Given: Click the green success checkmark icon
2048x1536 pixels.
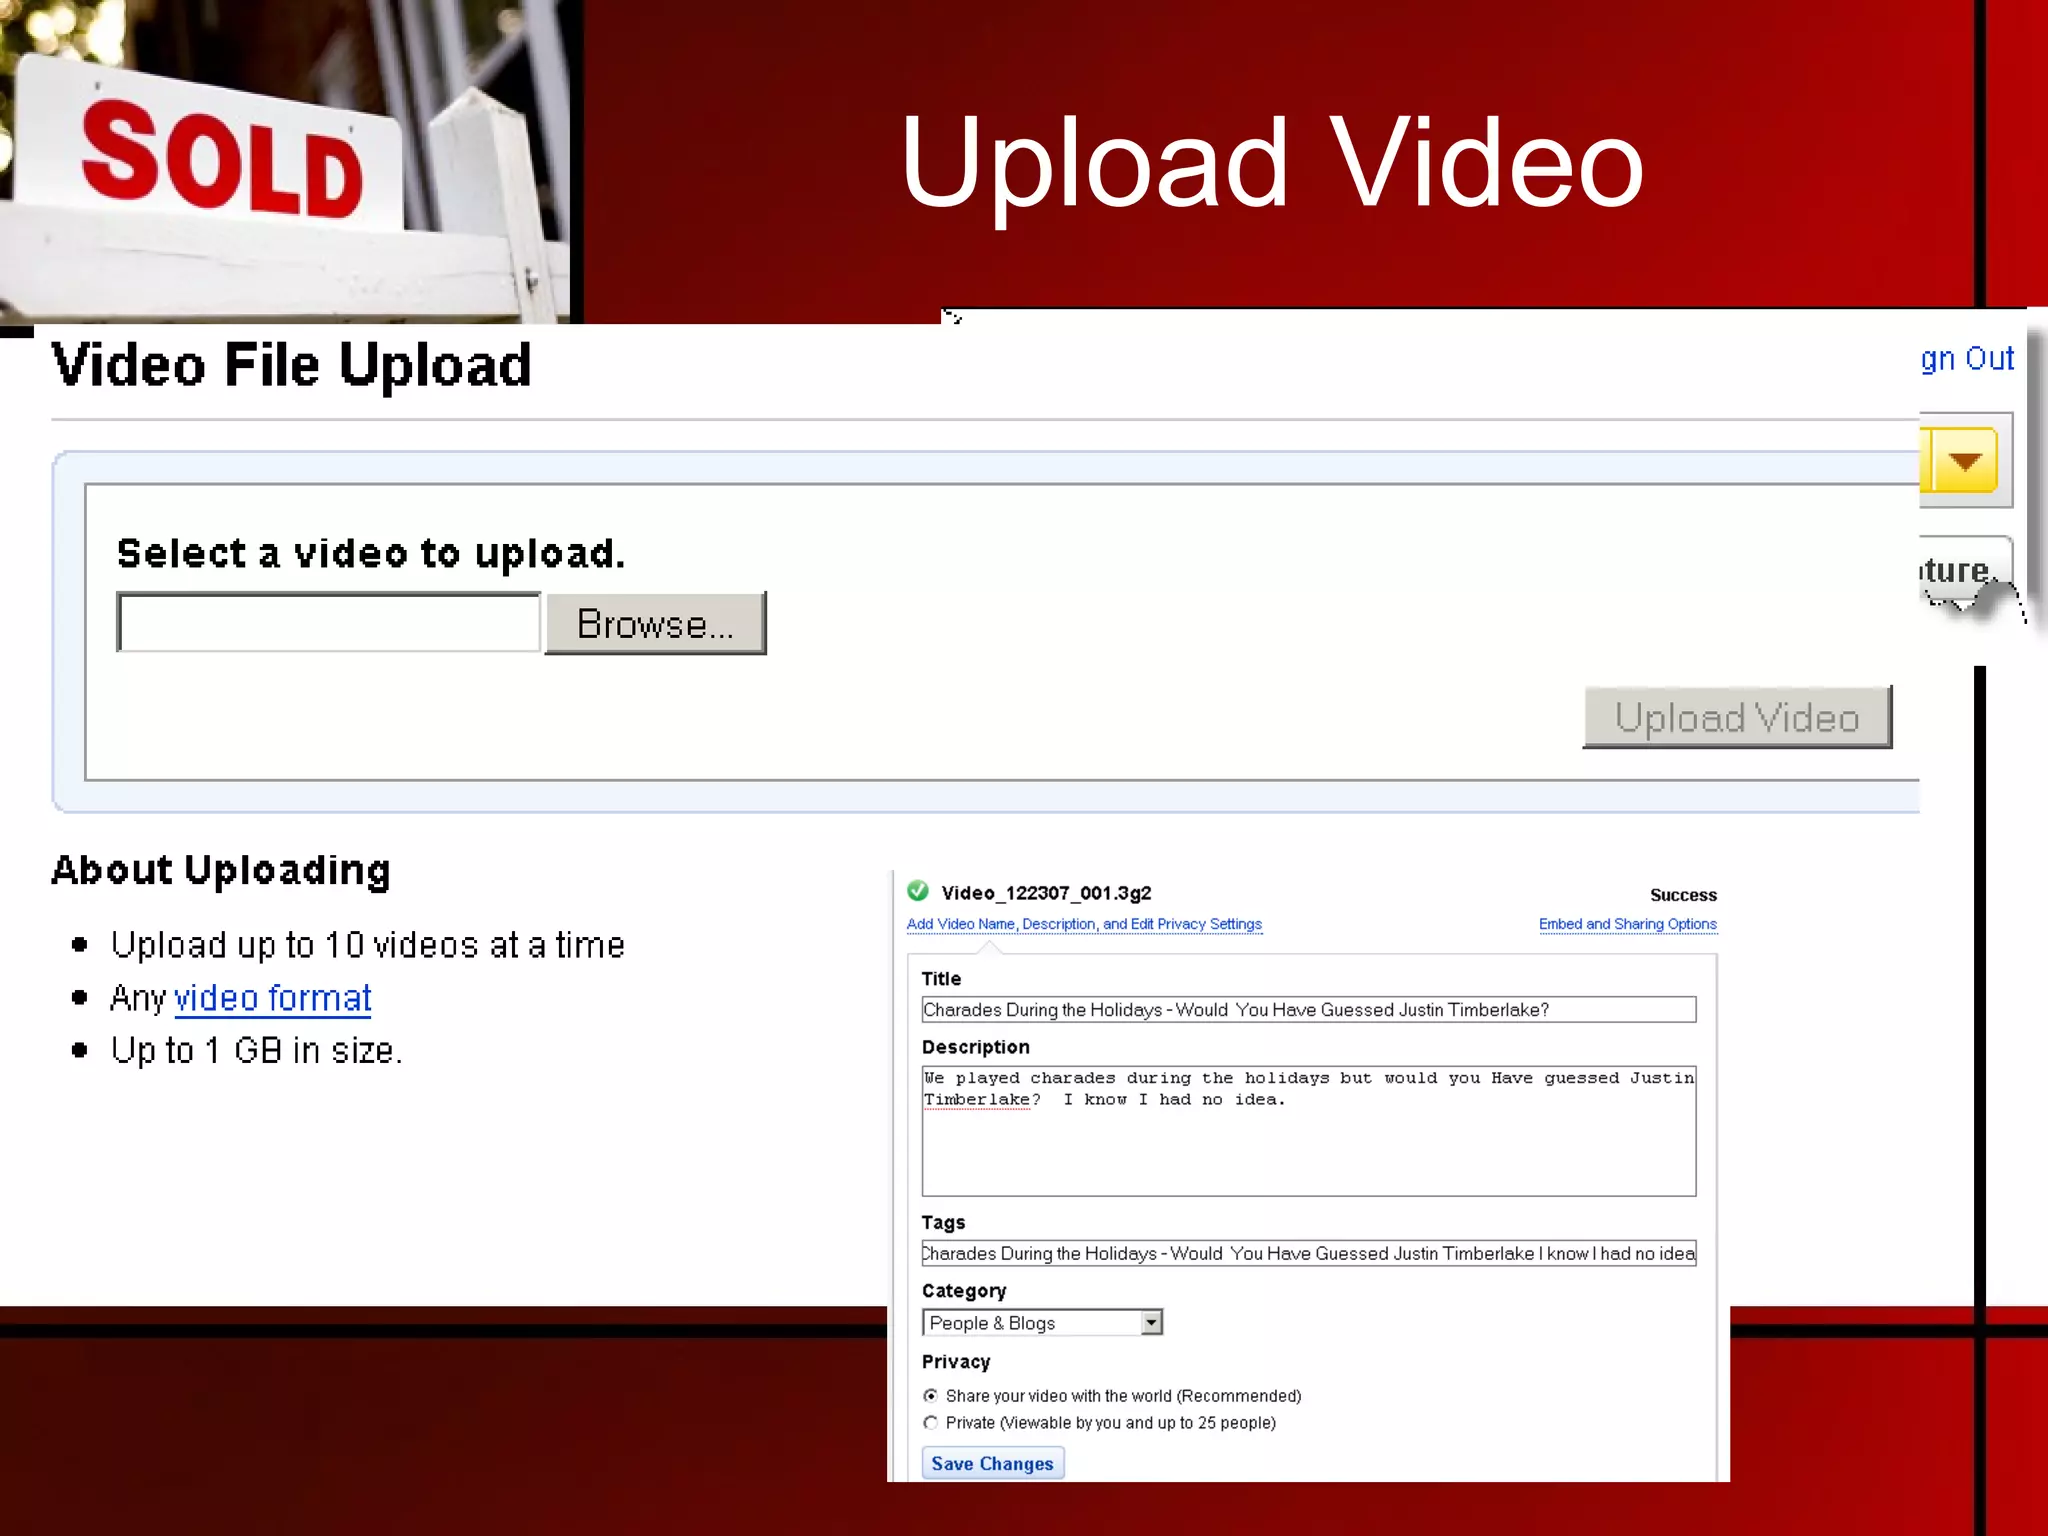Looking at the screenshot, I should [917, 891].
